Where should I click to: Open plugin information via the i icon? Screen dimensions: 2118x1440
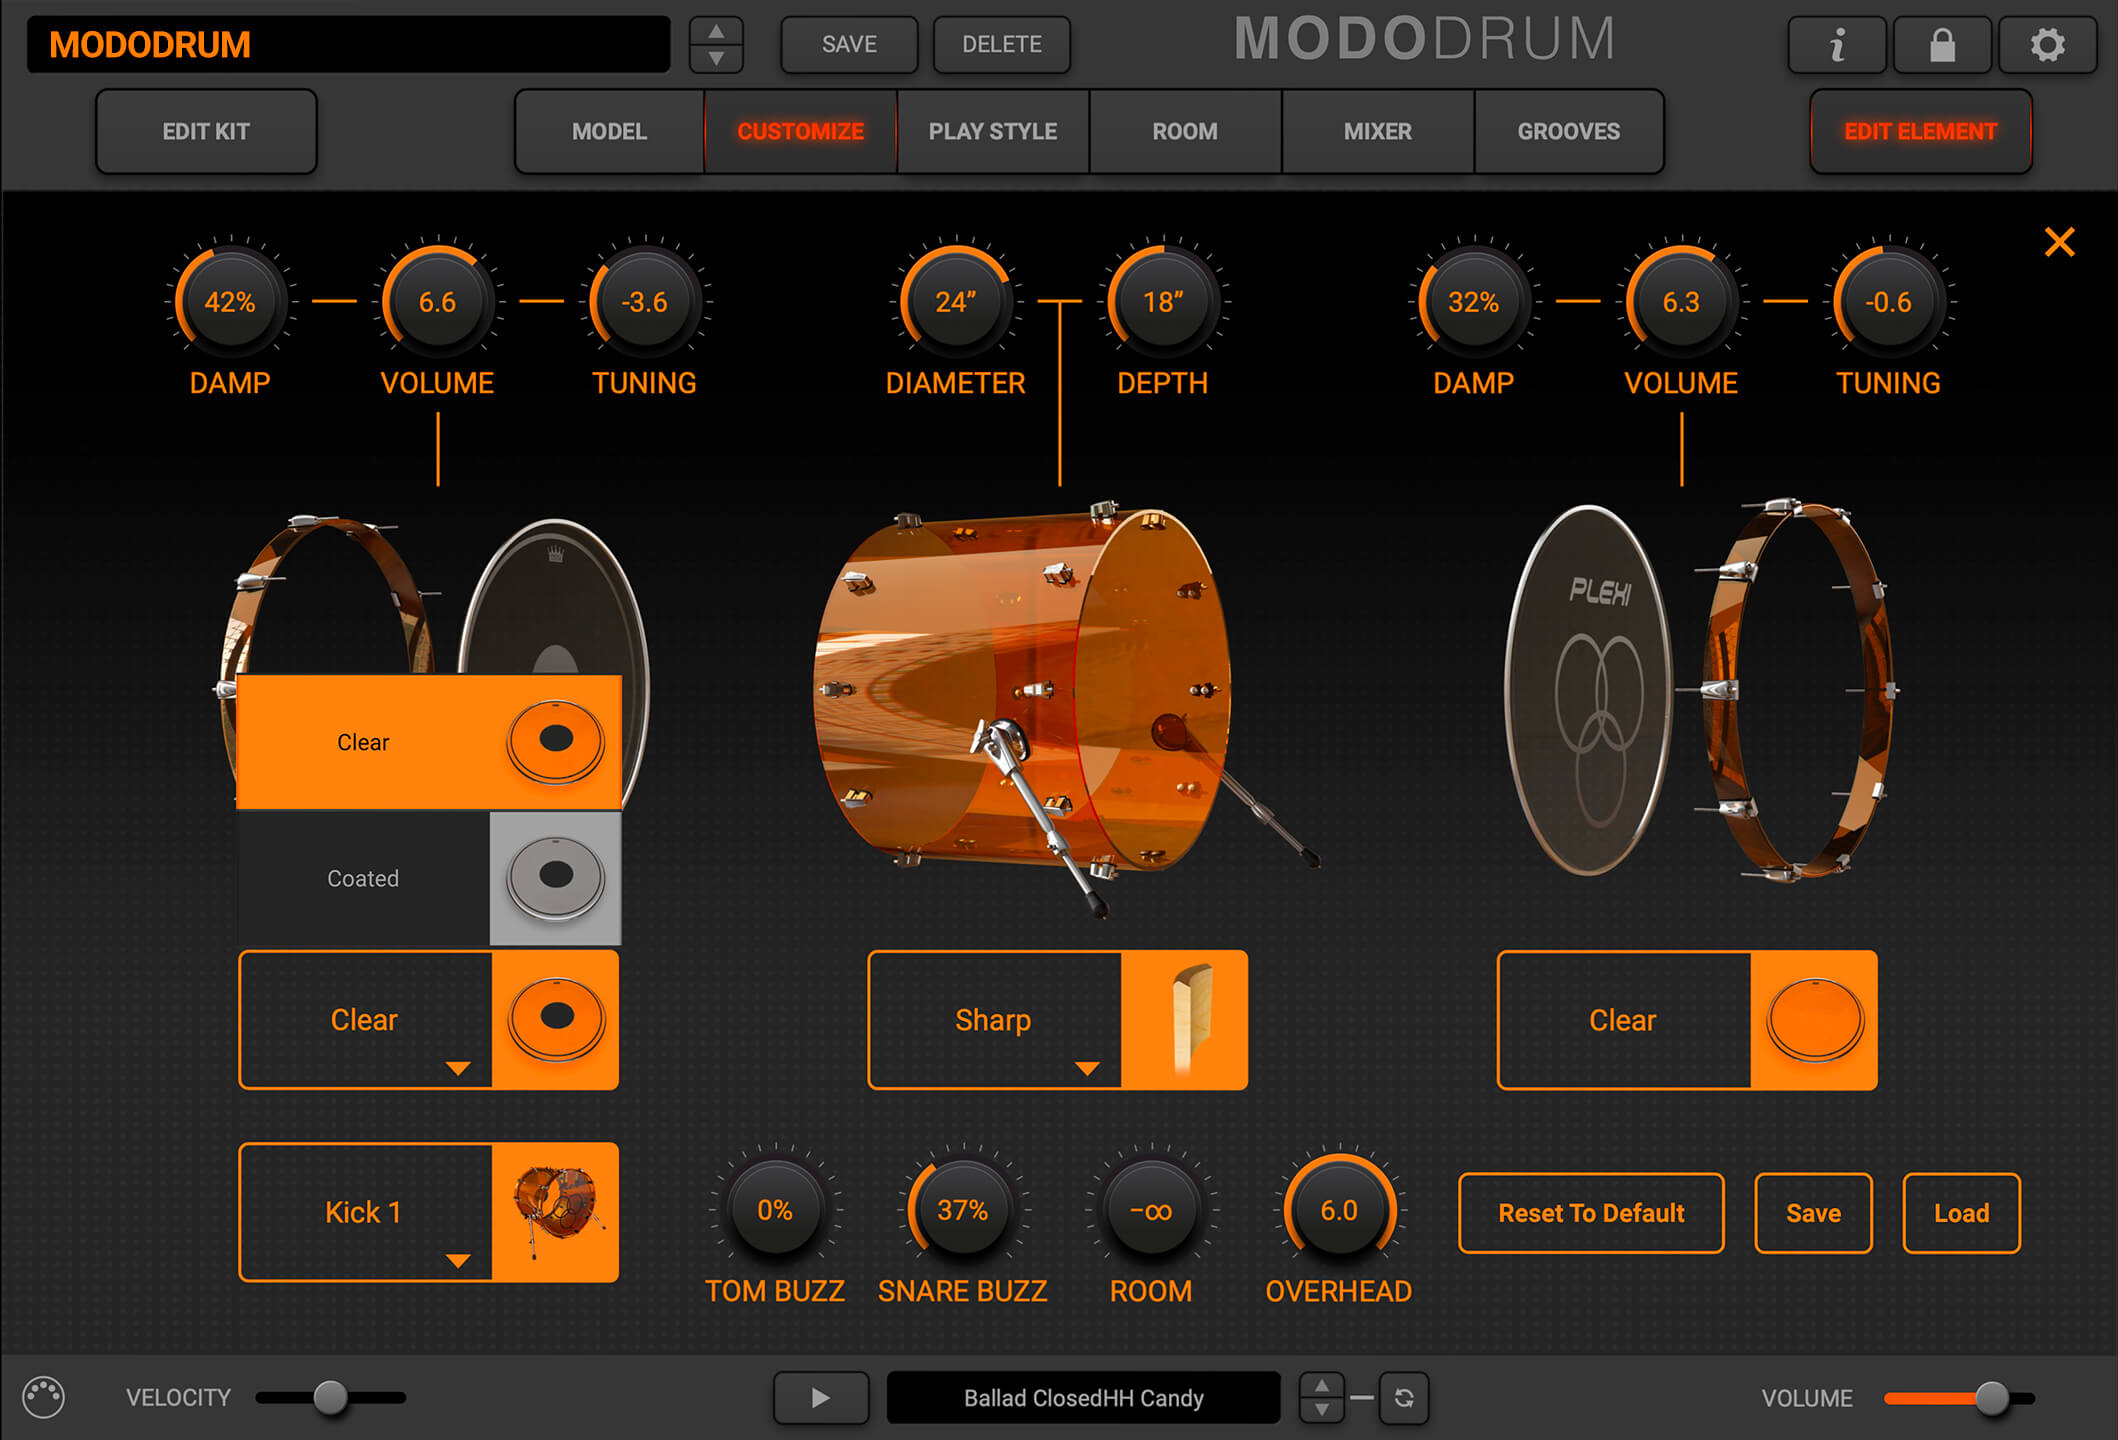pyautogui.click(x=1836, y=44)
